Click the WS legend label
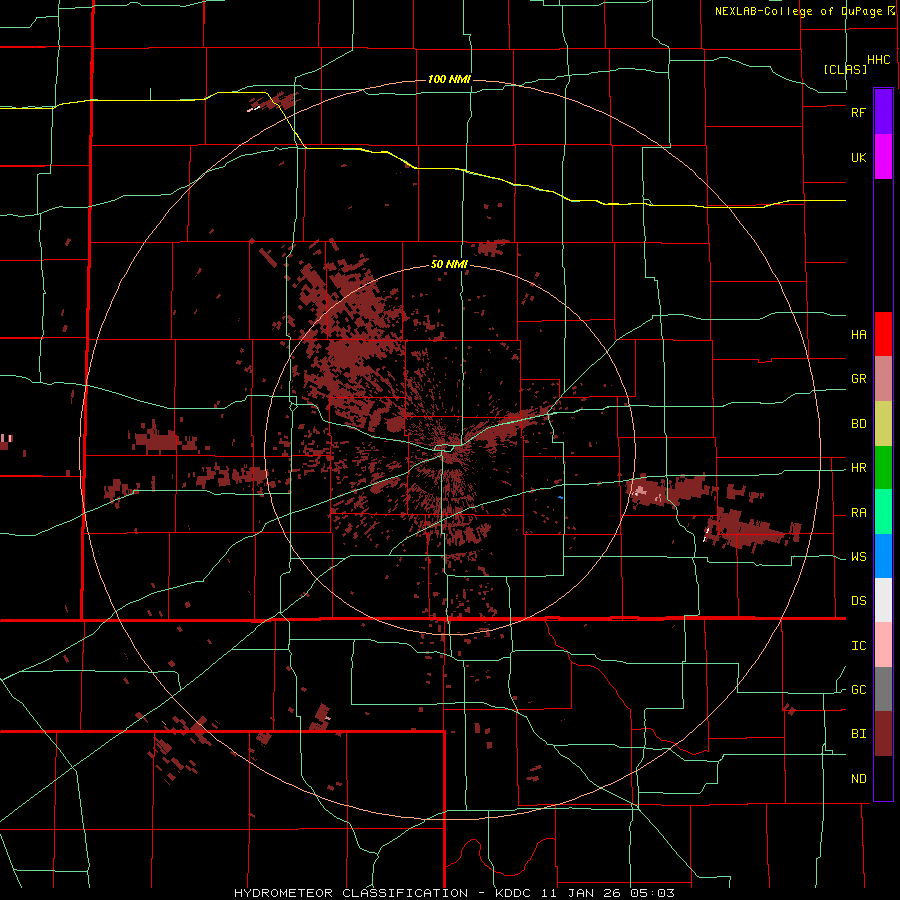The image size is (900, 900). click(858, 557)
